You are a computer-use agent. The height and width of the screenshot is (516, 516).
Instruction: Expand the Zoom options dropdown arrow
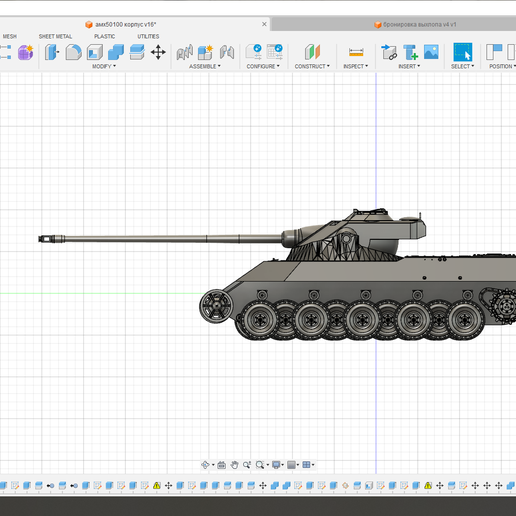coord(267,465)
